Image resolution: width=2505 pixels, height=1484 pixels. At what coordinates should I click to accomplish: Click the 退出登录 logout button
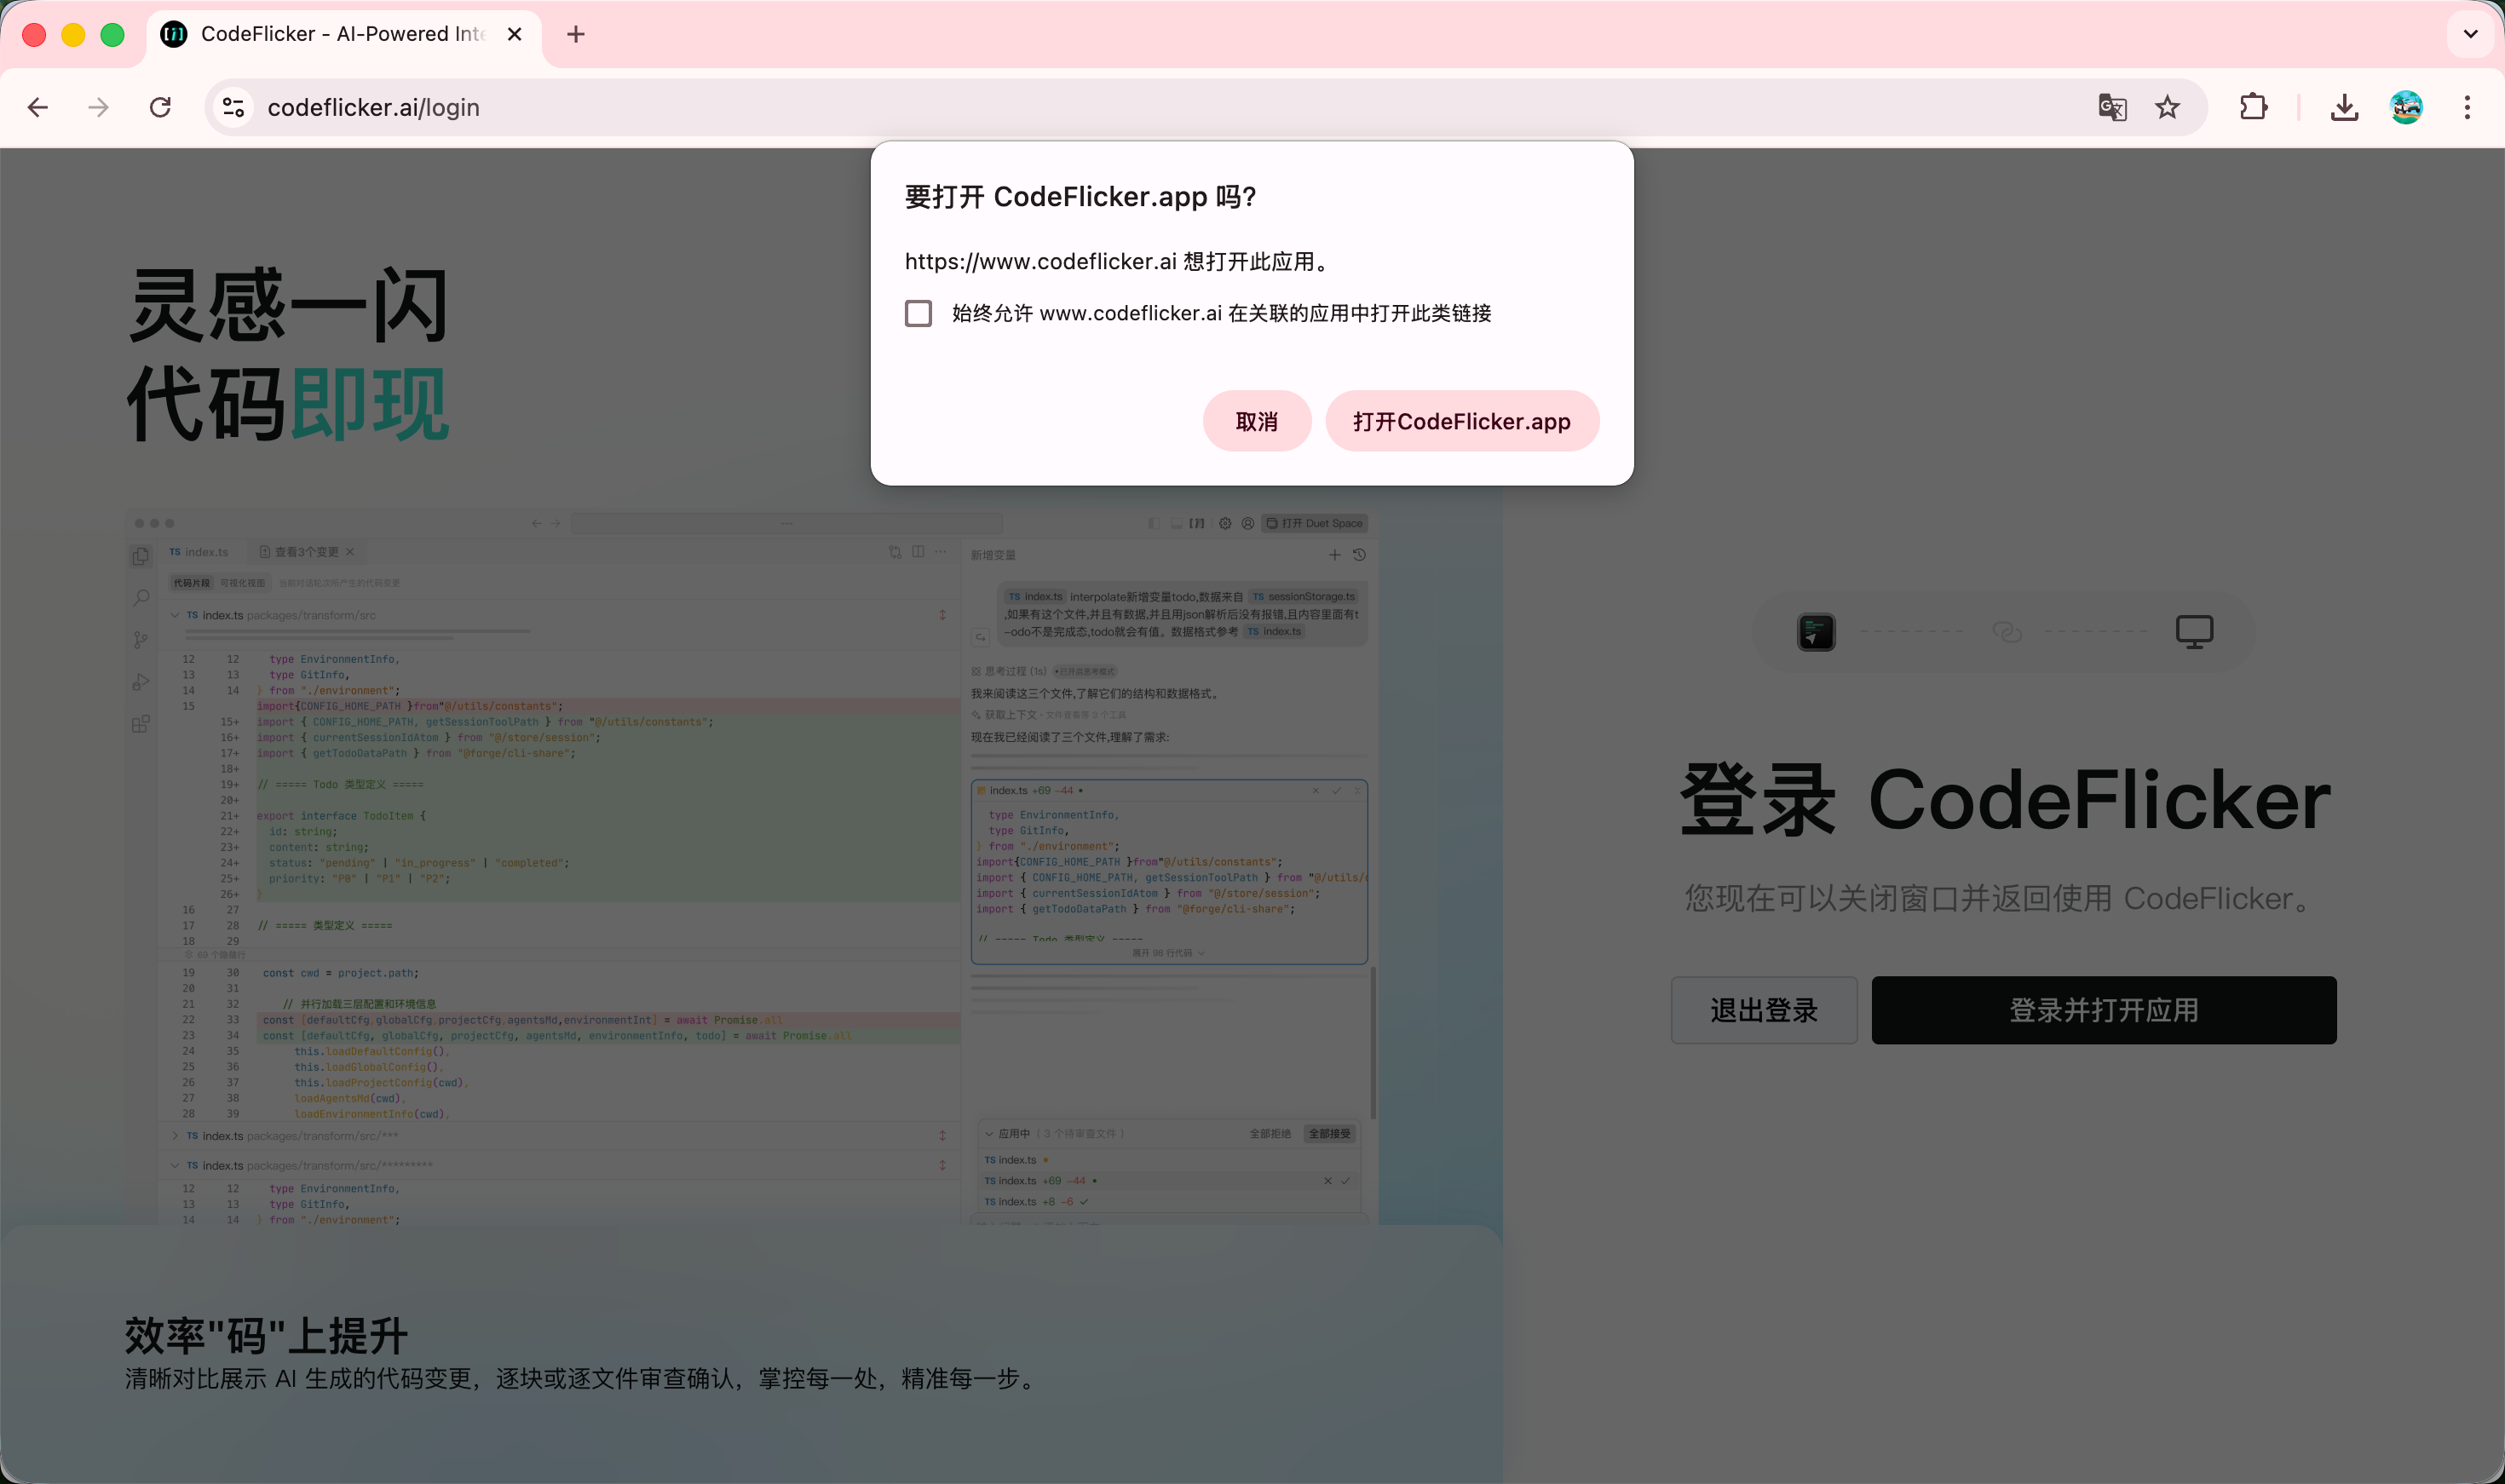(x=1763, y=1010)
